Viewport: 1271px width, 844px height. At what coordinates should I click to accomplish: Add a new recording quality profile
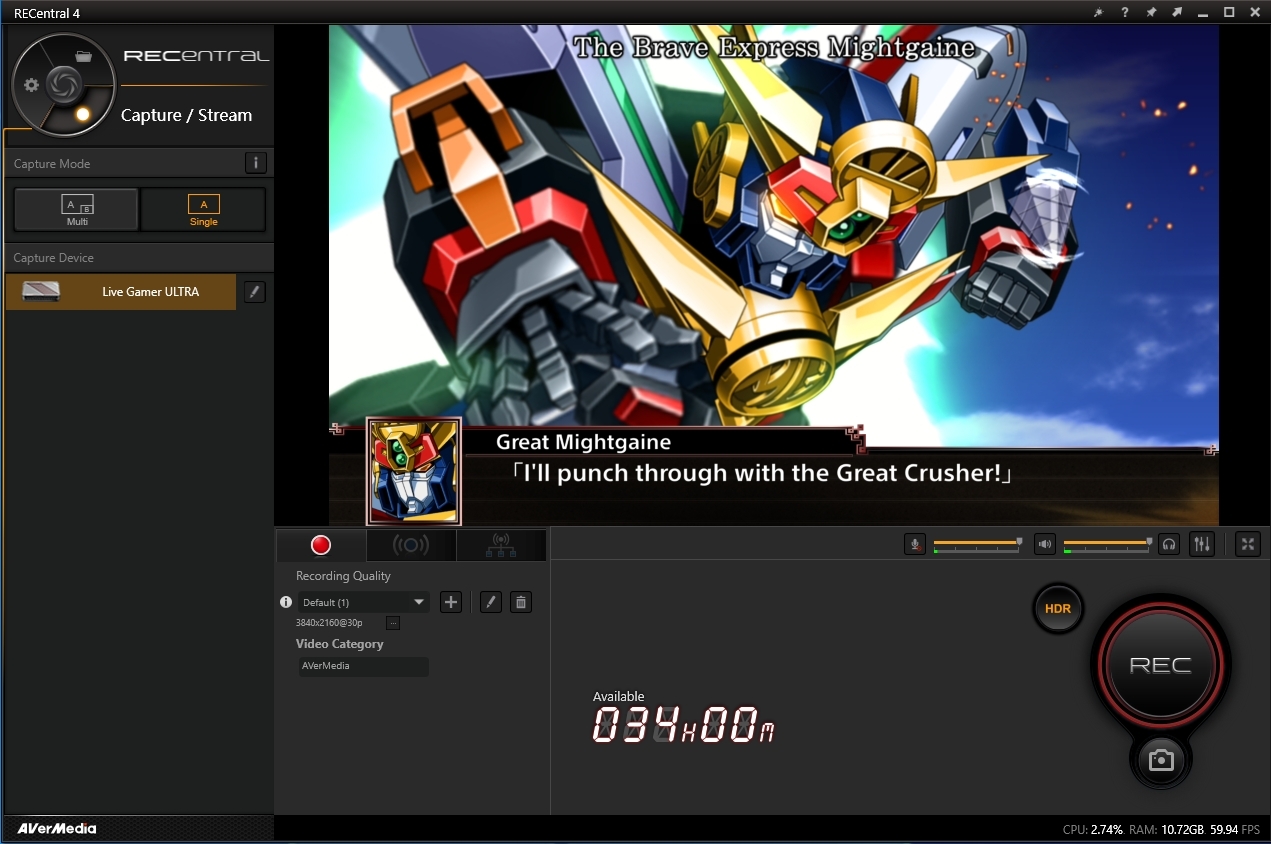click(x=451, y=602)
